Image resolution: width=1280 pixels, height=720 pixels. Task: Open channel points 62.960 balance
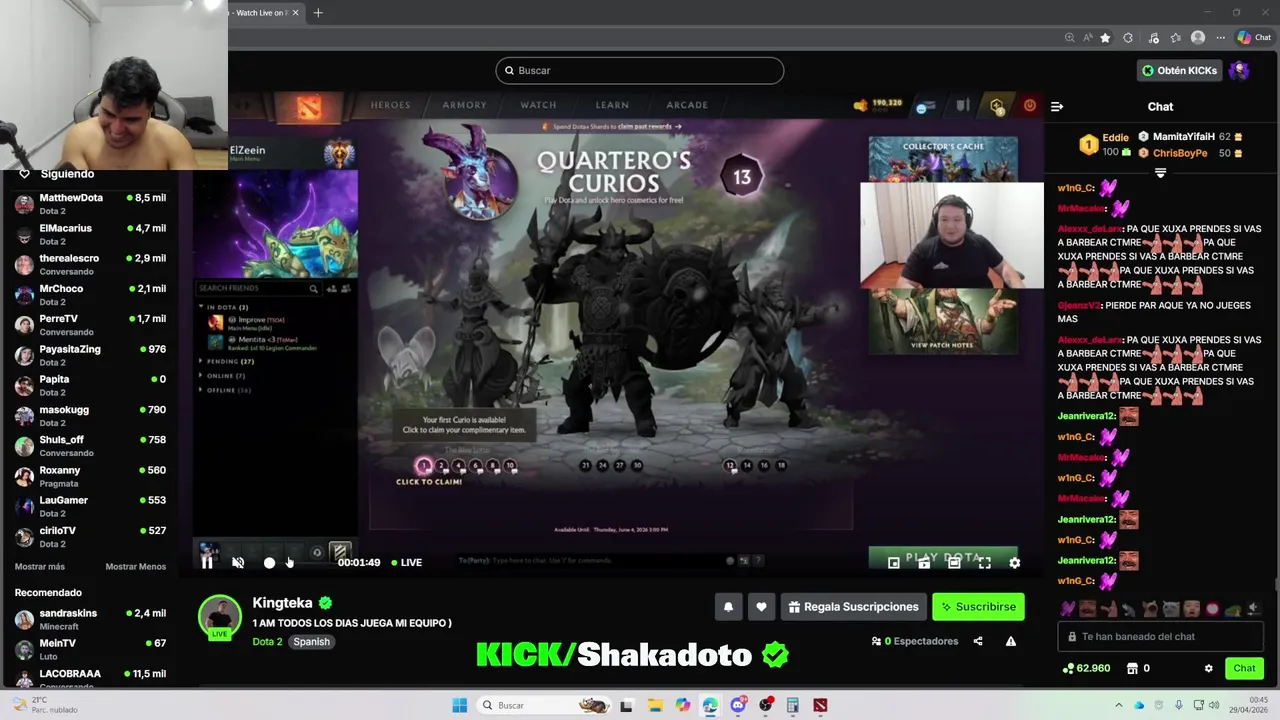1086,668
